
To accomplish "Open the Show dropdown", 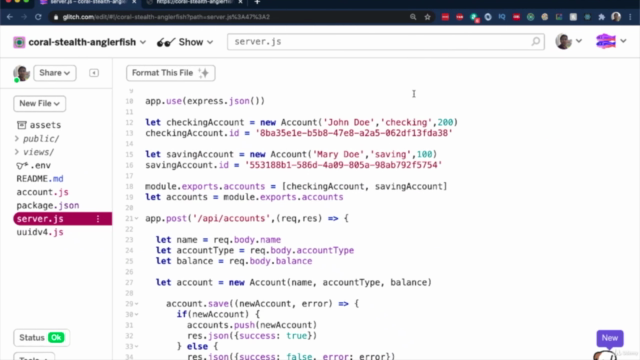I will tap(185, 42).
